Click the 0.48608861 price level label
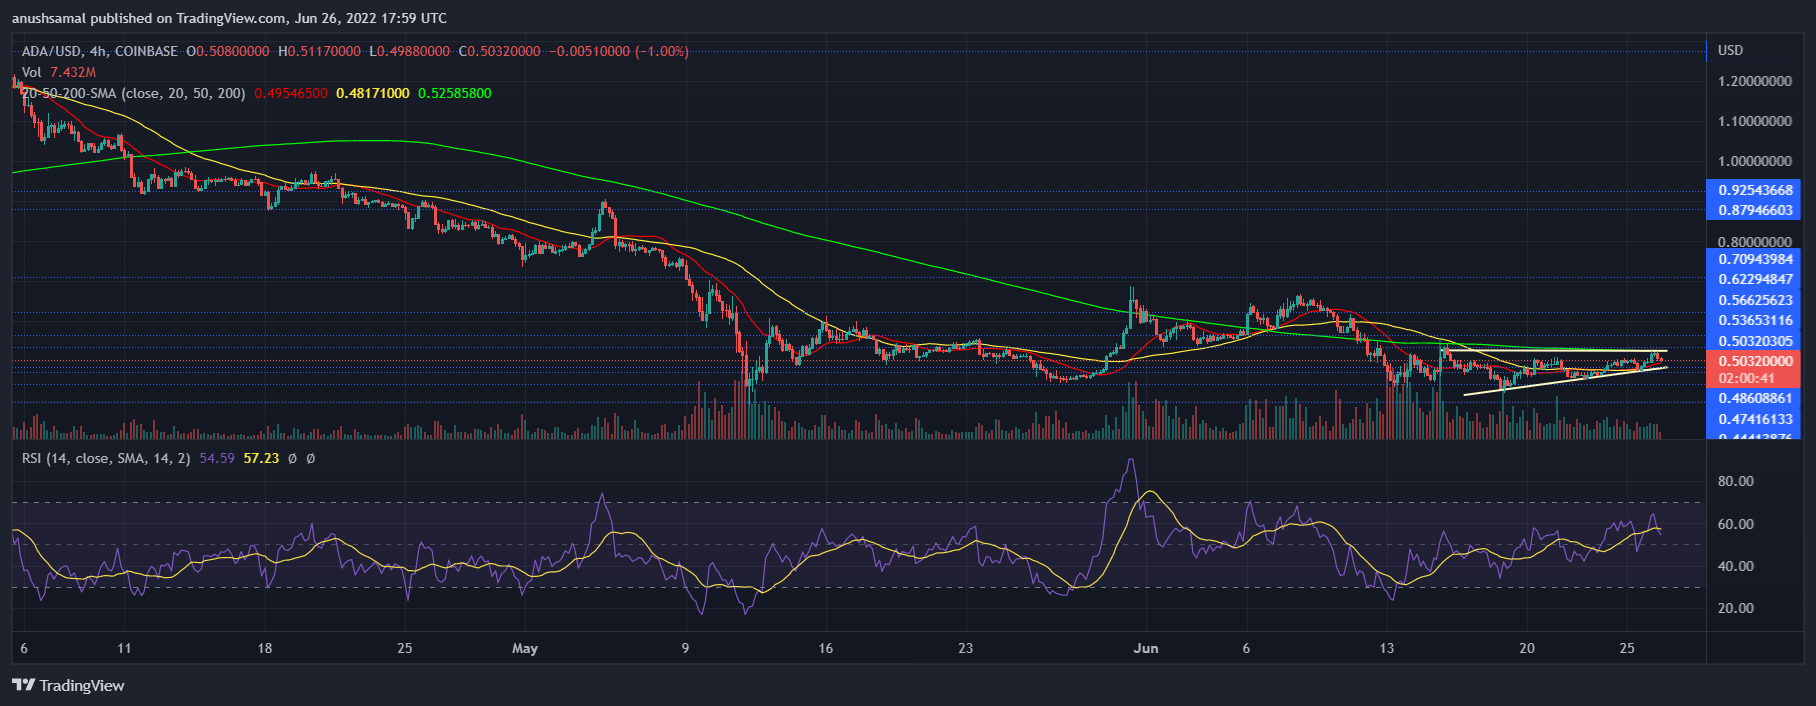 (1755, 398)
